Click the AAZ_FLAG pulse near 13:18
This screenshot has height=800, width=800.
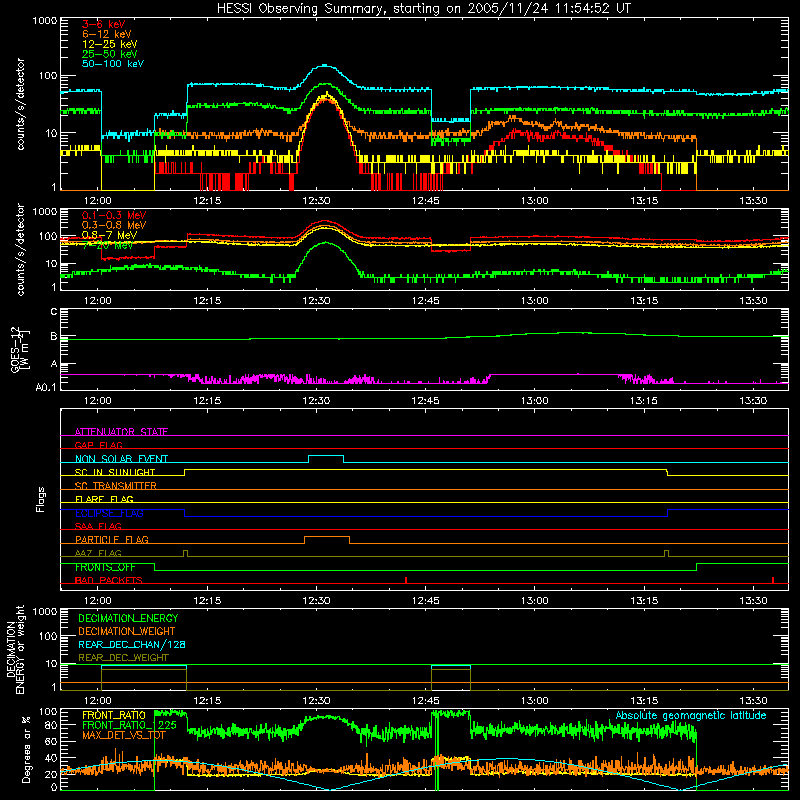[x=666, y=553]
